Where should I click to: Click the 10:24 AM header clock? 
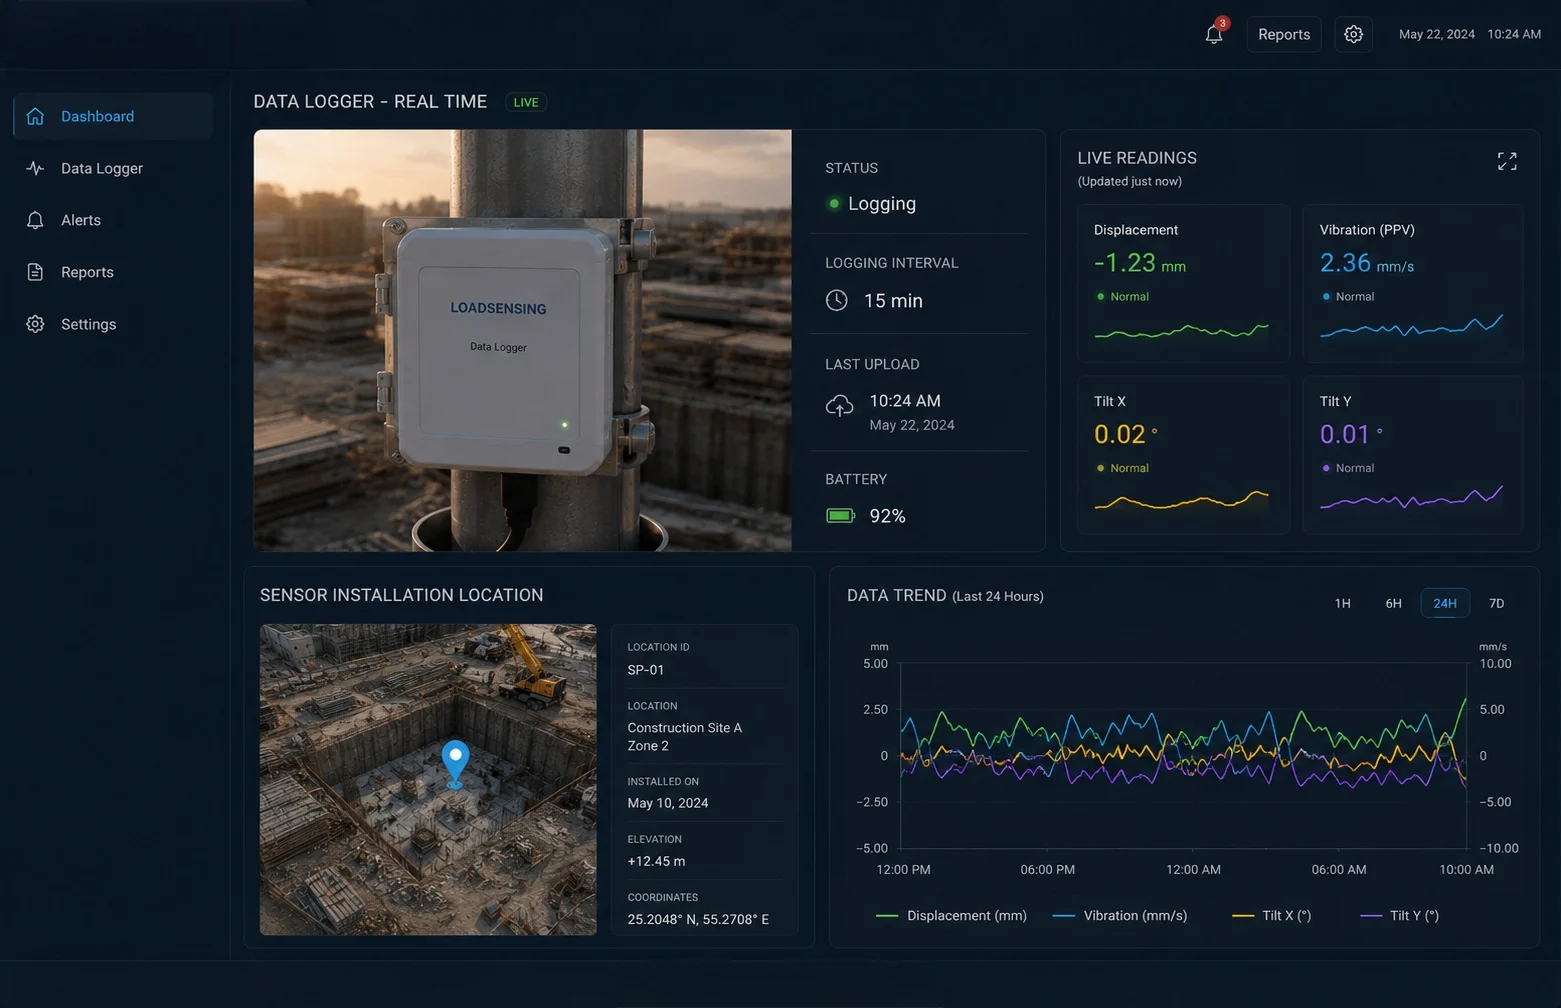click(x=1514, y=34)
